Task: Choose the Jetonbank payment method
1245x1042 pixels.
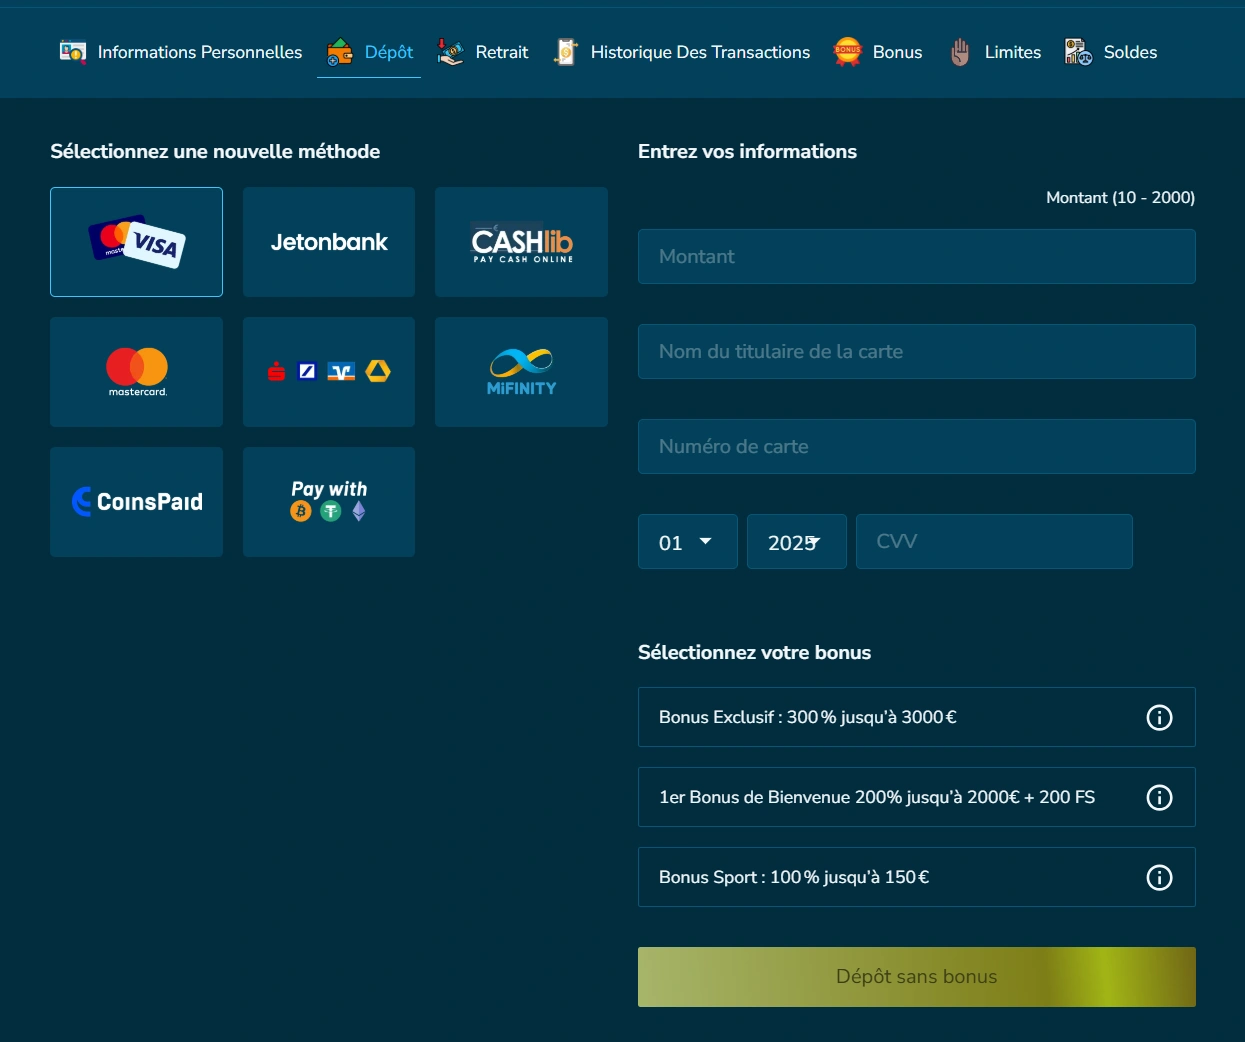Action: click(328, 242)
